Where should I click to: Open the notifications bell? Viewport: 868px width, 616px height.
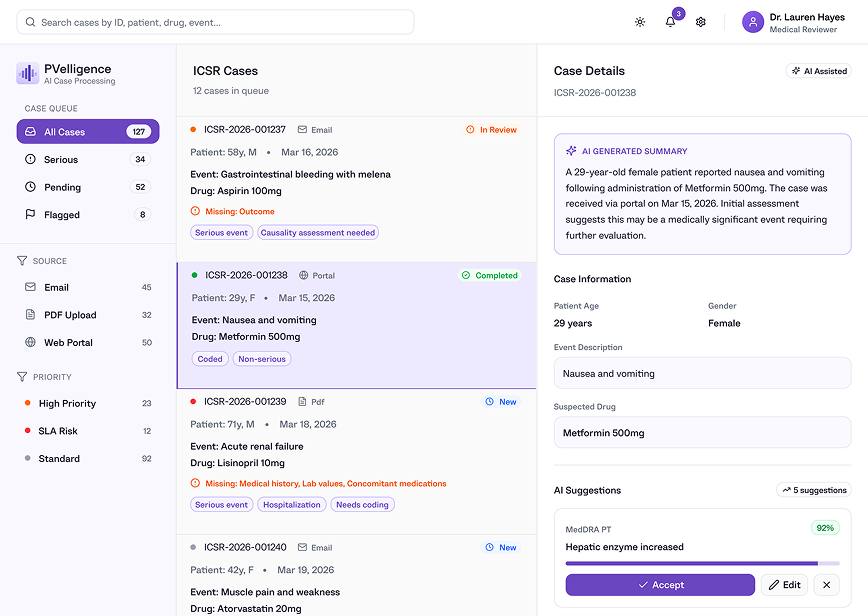(670, 22)
